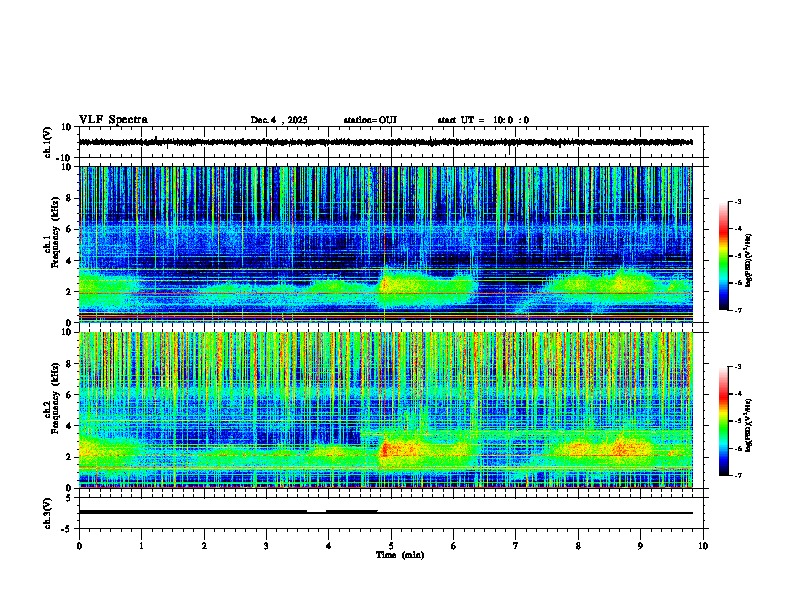Click the "6" tick on ch.1 frequency axis
The width and height of the screenshot is (792, 612).
coord(70,229)
